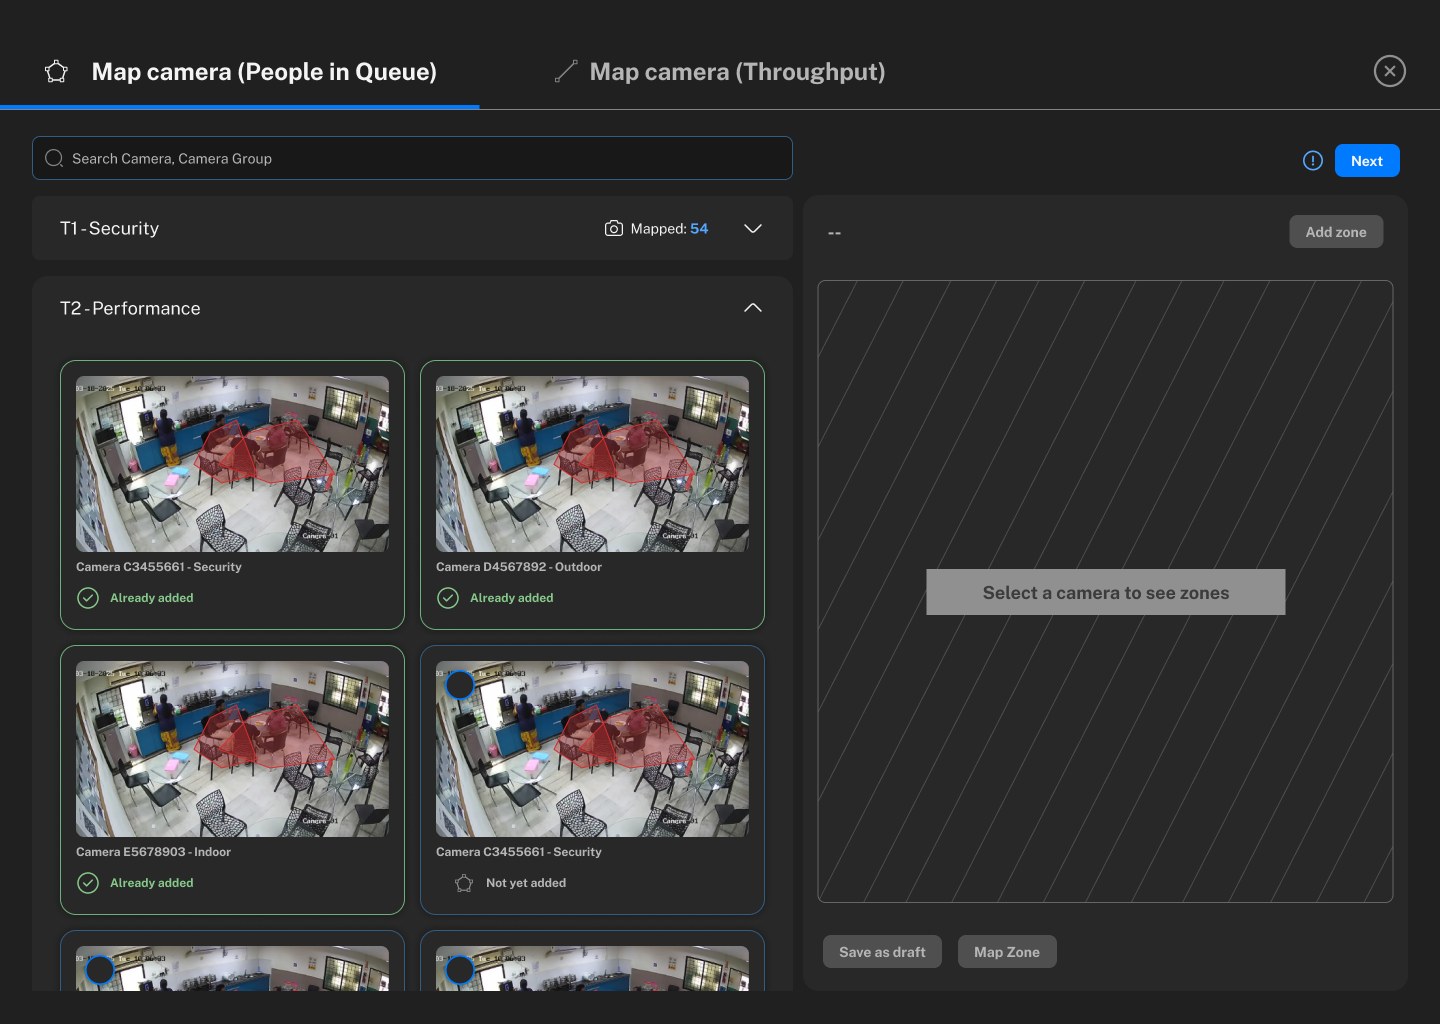Open thumbnail of not-yet-added Camera C3455661 - Security
The height and width of the screenshot is (1024, 1440).
pyautogui.click(x=592, y=749)
